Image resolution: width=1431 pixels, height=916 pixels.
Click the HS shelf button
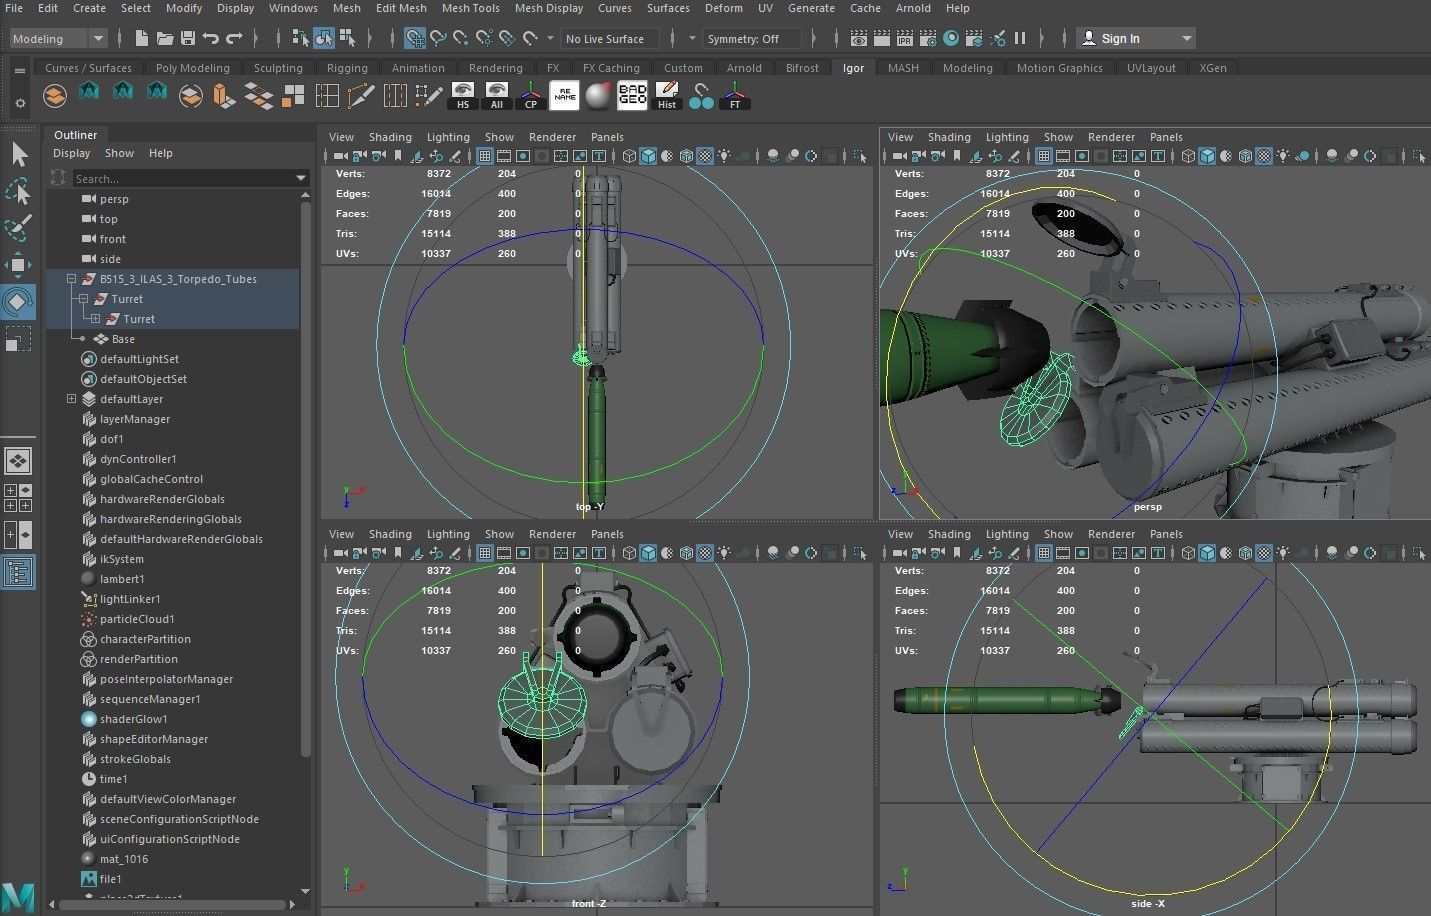[462, 96]
